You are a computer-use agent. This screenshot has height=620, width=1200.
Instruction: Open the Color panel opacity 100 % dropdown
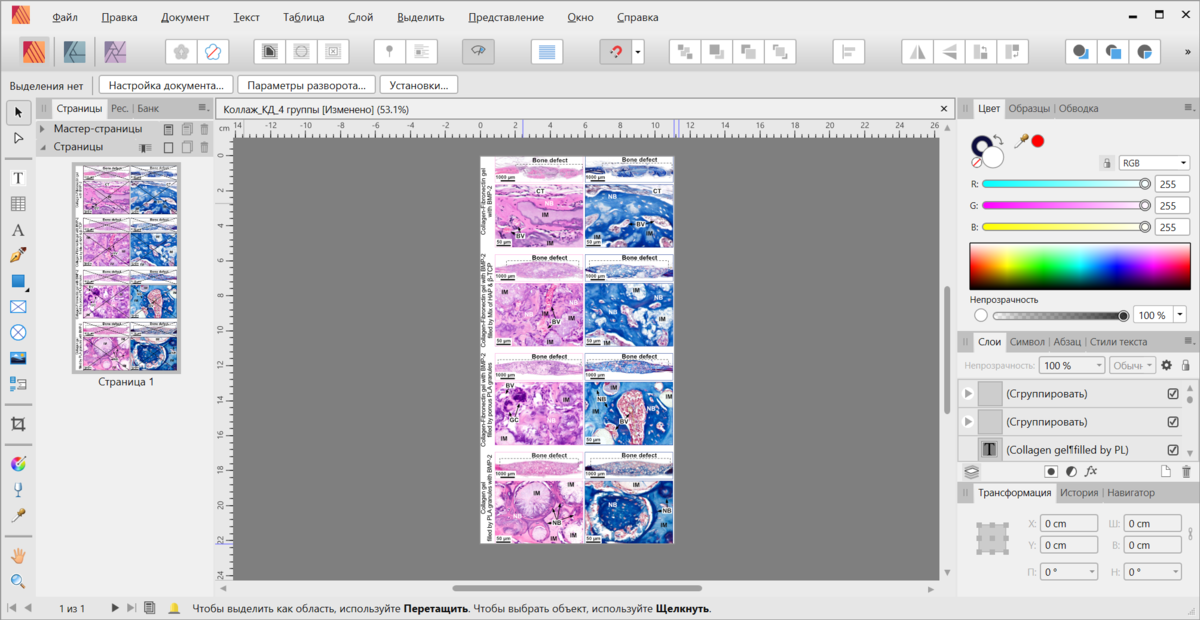point(1180,315)
